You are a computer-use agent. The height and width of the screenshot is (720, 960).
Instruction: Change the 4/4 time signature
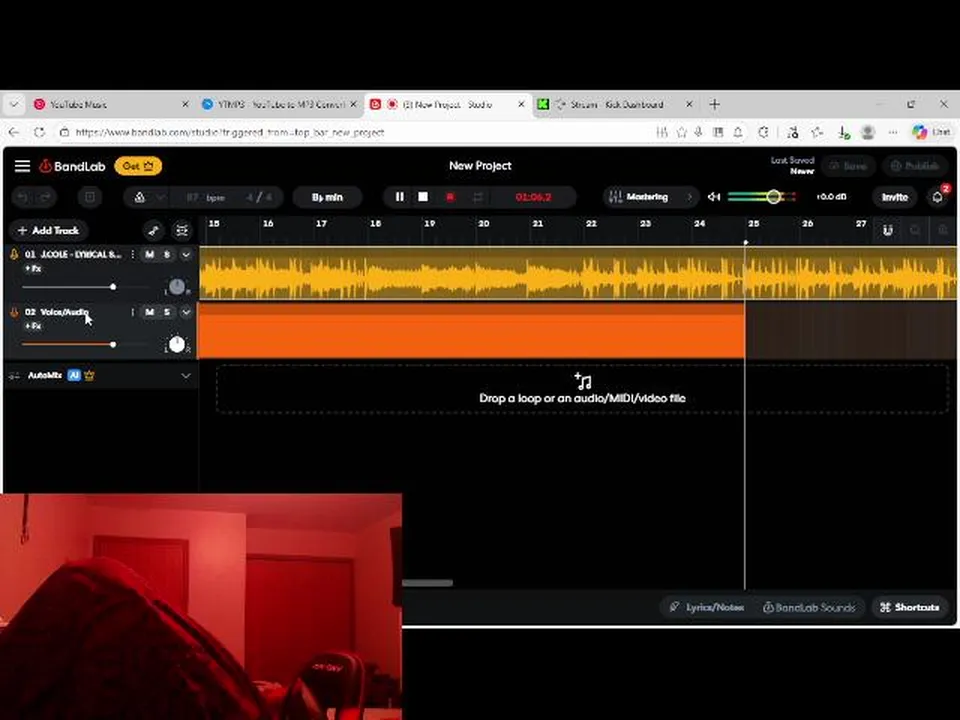pyautogui.click(x=259, y=197)
